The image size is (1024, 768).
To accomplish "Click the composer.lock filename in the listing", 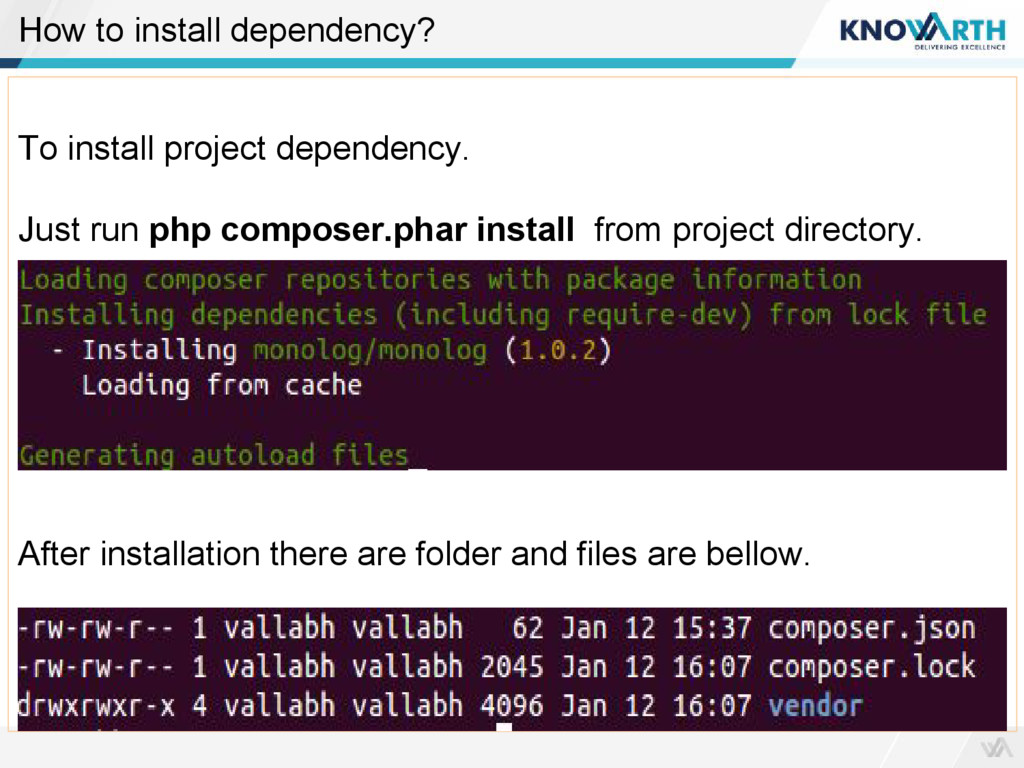I will pos(871,667).
